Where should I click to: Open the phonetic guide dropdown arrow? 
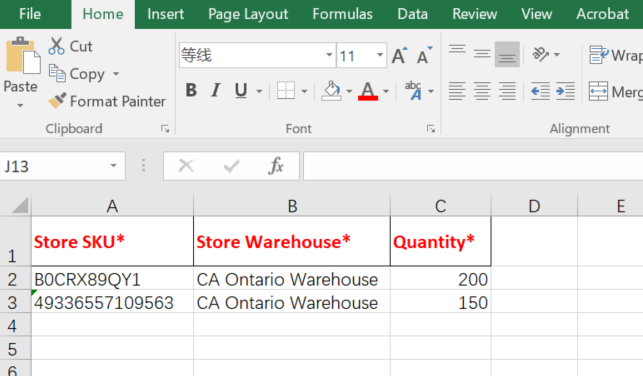(x=431, y=91)
